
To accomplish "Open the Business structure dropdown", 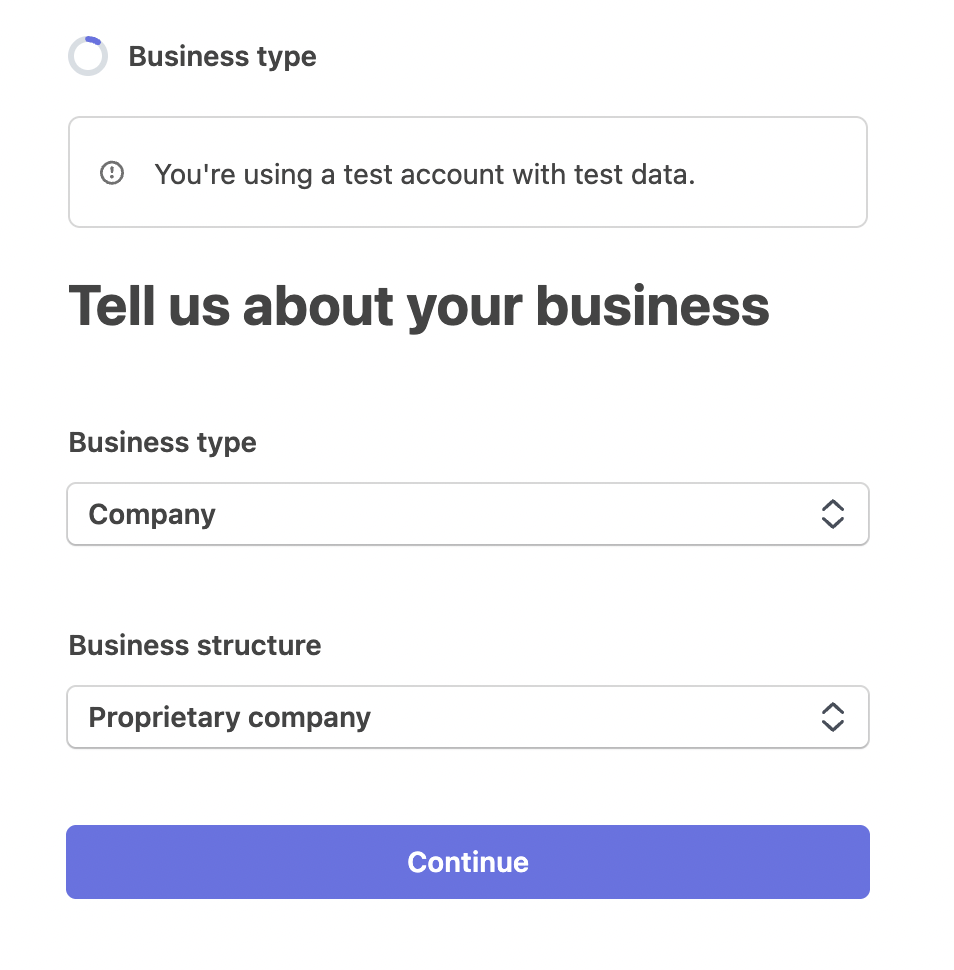I will (468, 717).
